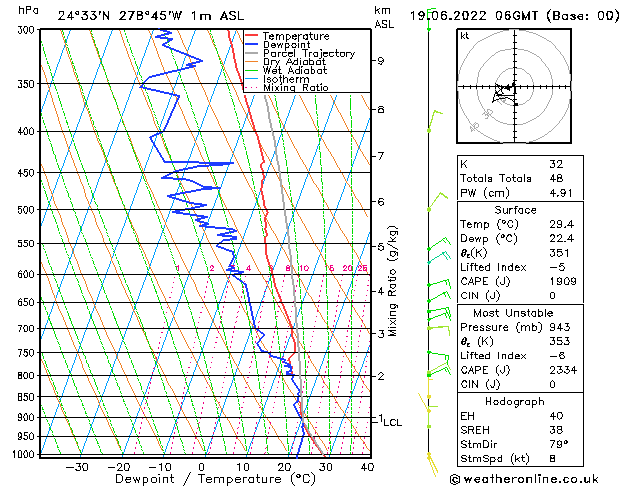Image resolution: width=629 pixels, height=486 pixels.
Task: Select the 'Wet Adiabat' legend label
Action: (x=295, y=70)
